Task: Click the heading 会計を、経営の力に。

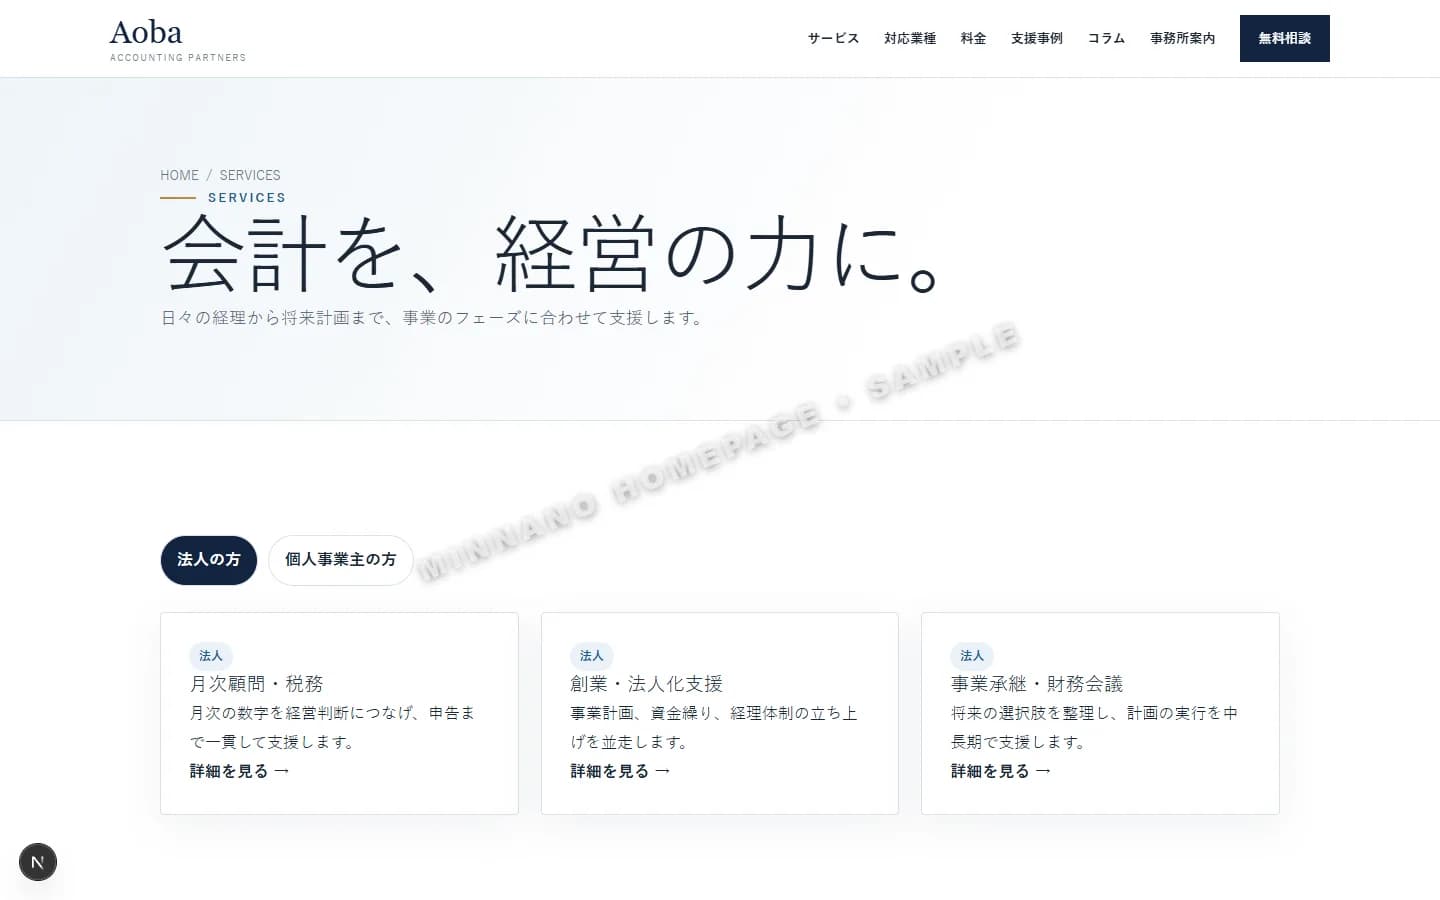Action: [x=551, y=253]
